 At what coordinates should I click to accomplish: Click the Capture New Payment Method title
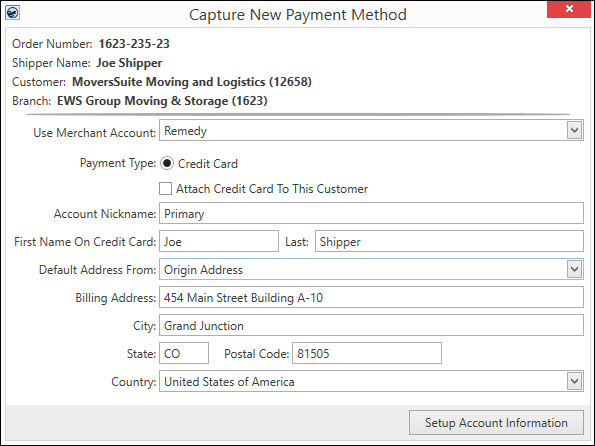298,15
